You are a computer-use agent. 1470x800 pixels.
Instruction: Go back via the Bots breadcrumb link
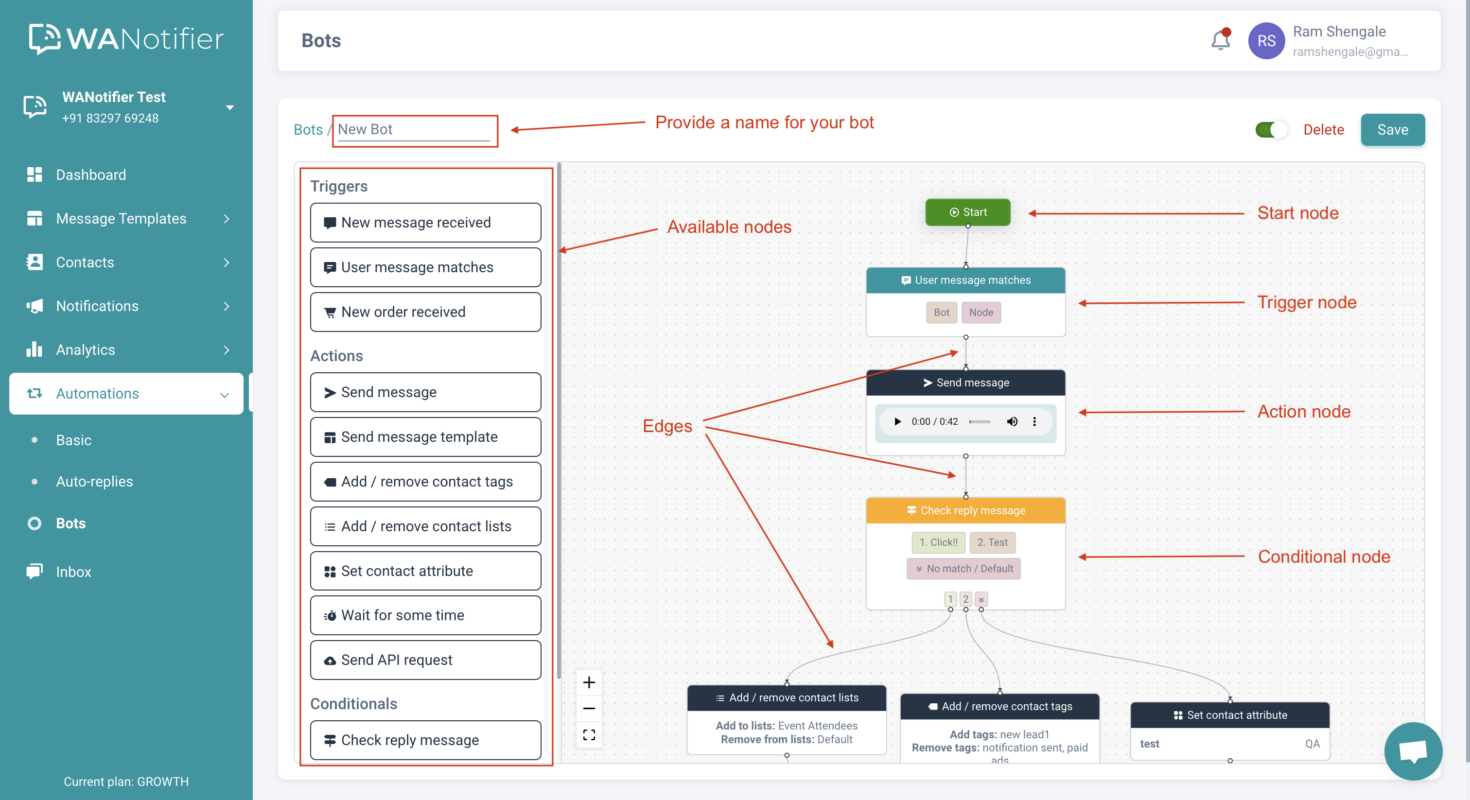(308, 130)
